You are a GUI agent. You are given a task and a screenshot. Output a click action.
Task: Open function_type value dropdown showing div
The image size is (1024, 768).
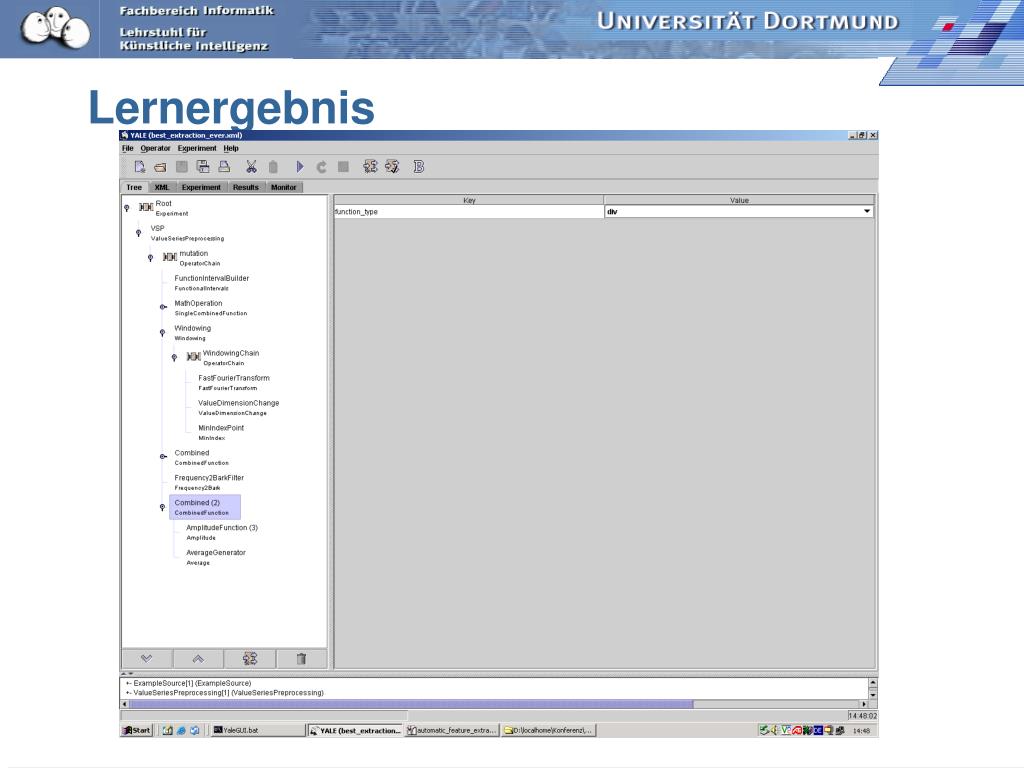click(x=739, y=212)
